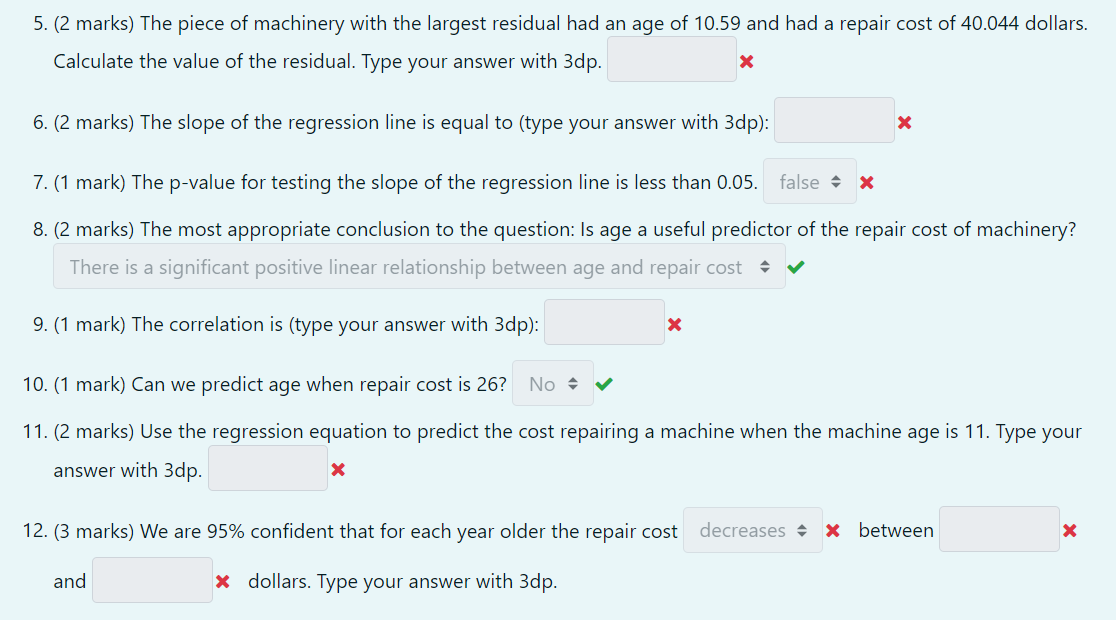Screen dimensions: 1116x620
Task: Open the conclusion dropdown in question 8
Action: coord(419,266)
